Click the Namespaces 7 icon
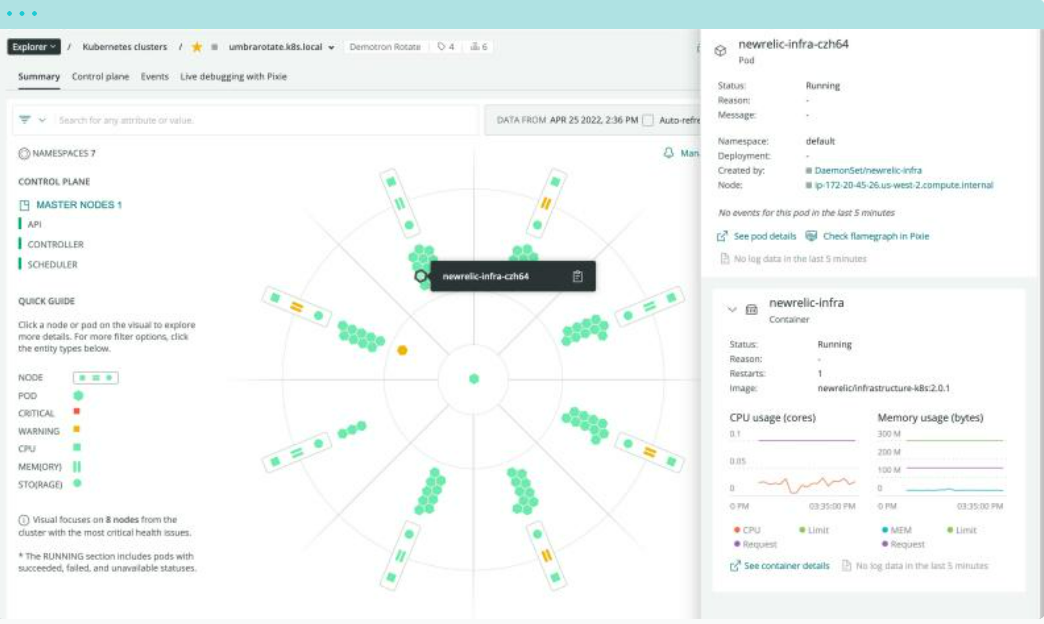The height and width of the screenshot is (624, 1044). tap(24, 153)
